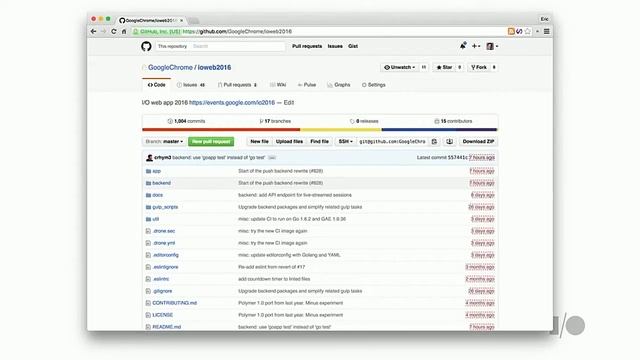Open the Unwatch dropdown
Image resolution: width=640 pixels, height=360 pixels.
(400, 67)
